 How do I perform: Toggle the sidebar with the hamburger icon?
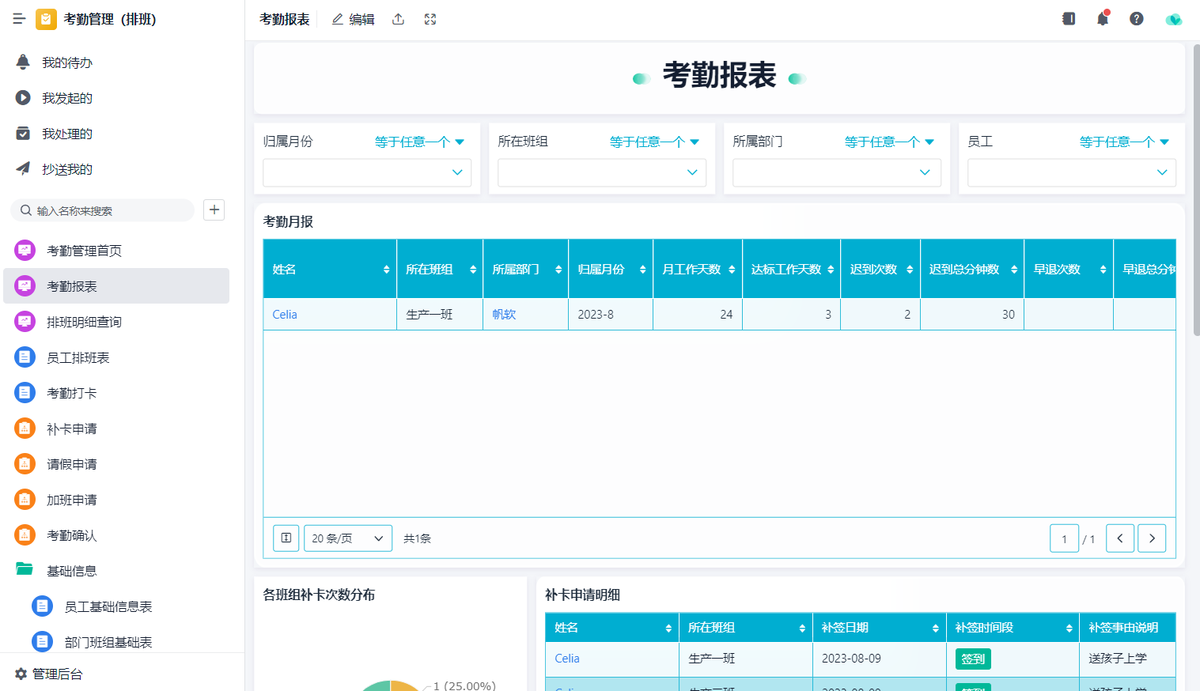pos(17,18)
